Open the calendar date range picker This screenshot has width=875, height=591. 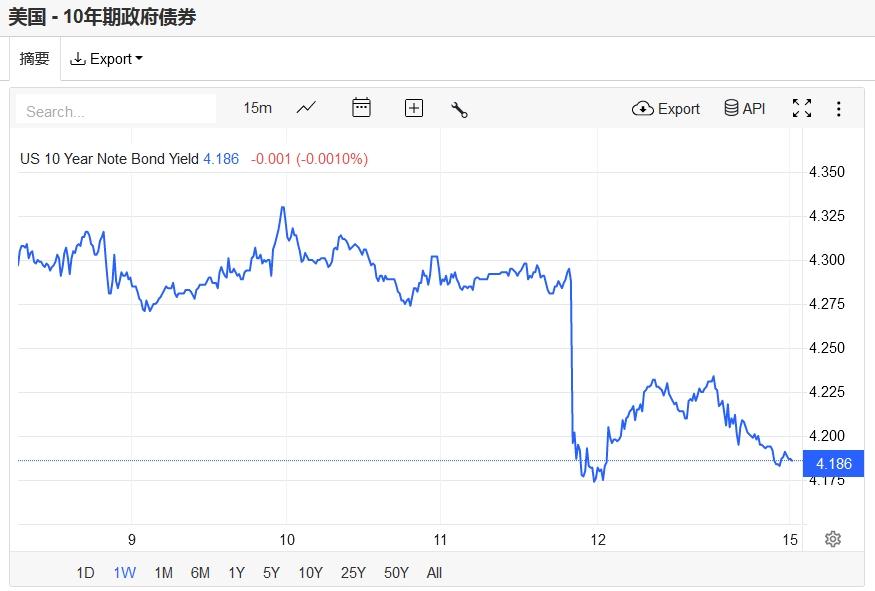[361, 108]
